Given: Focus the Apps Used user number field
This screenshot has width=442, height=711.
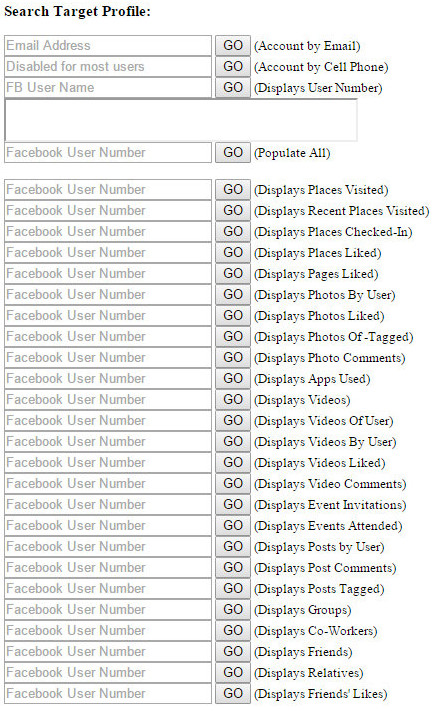Looking at the screenshot, I should pos(108,379).
